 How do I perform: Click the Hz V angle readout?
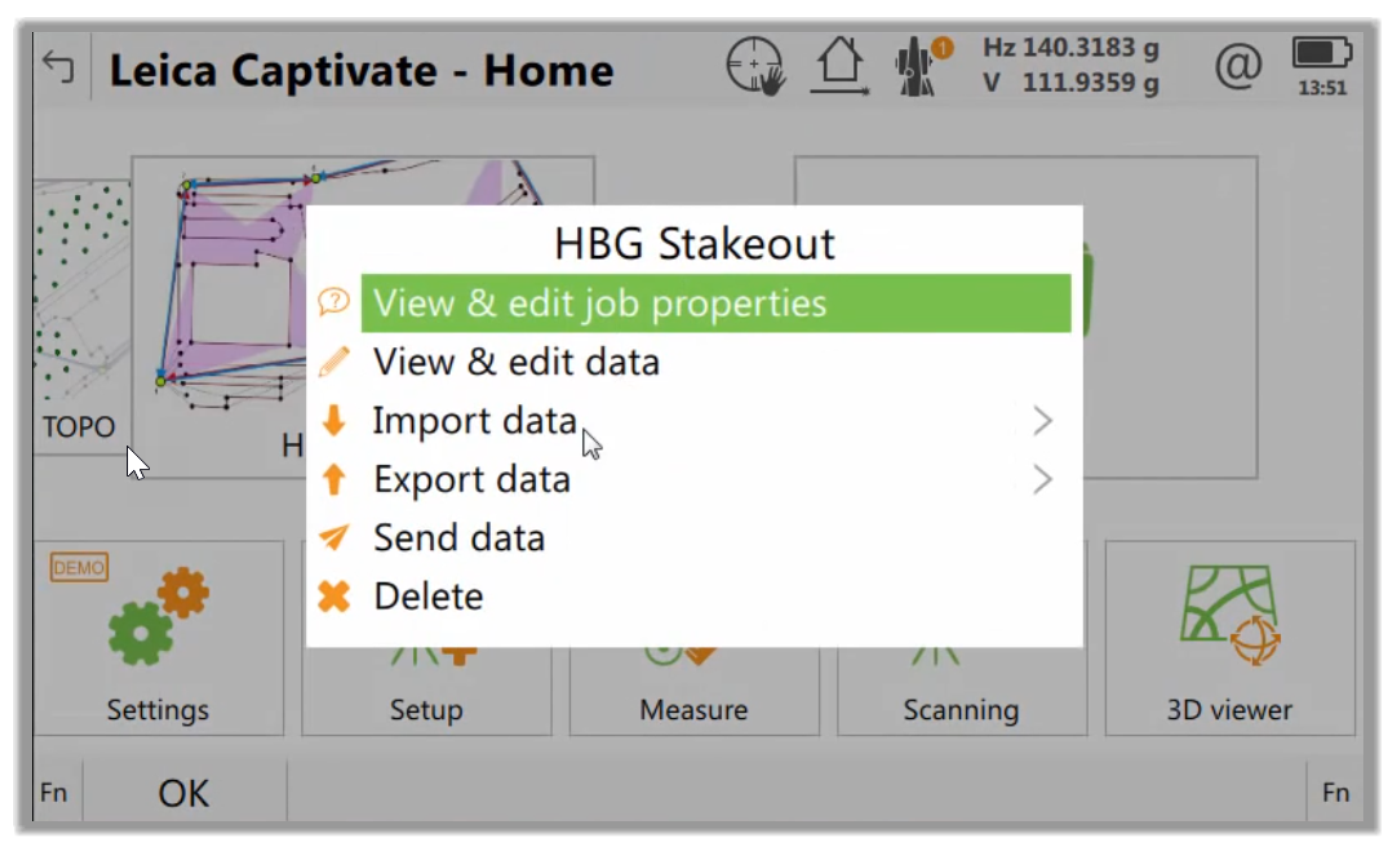(1071, 66)
